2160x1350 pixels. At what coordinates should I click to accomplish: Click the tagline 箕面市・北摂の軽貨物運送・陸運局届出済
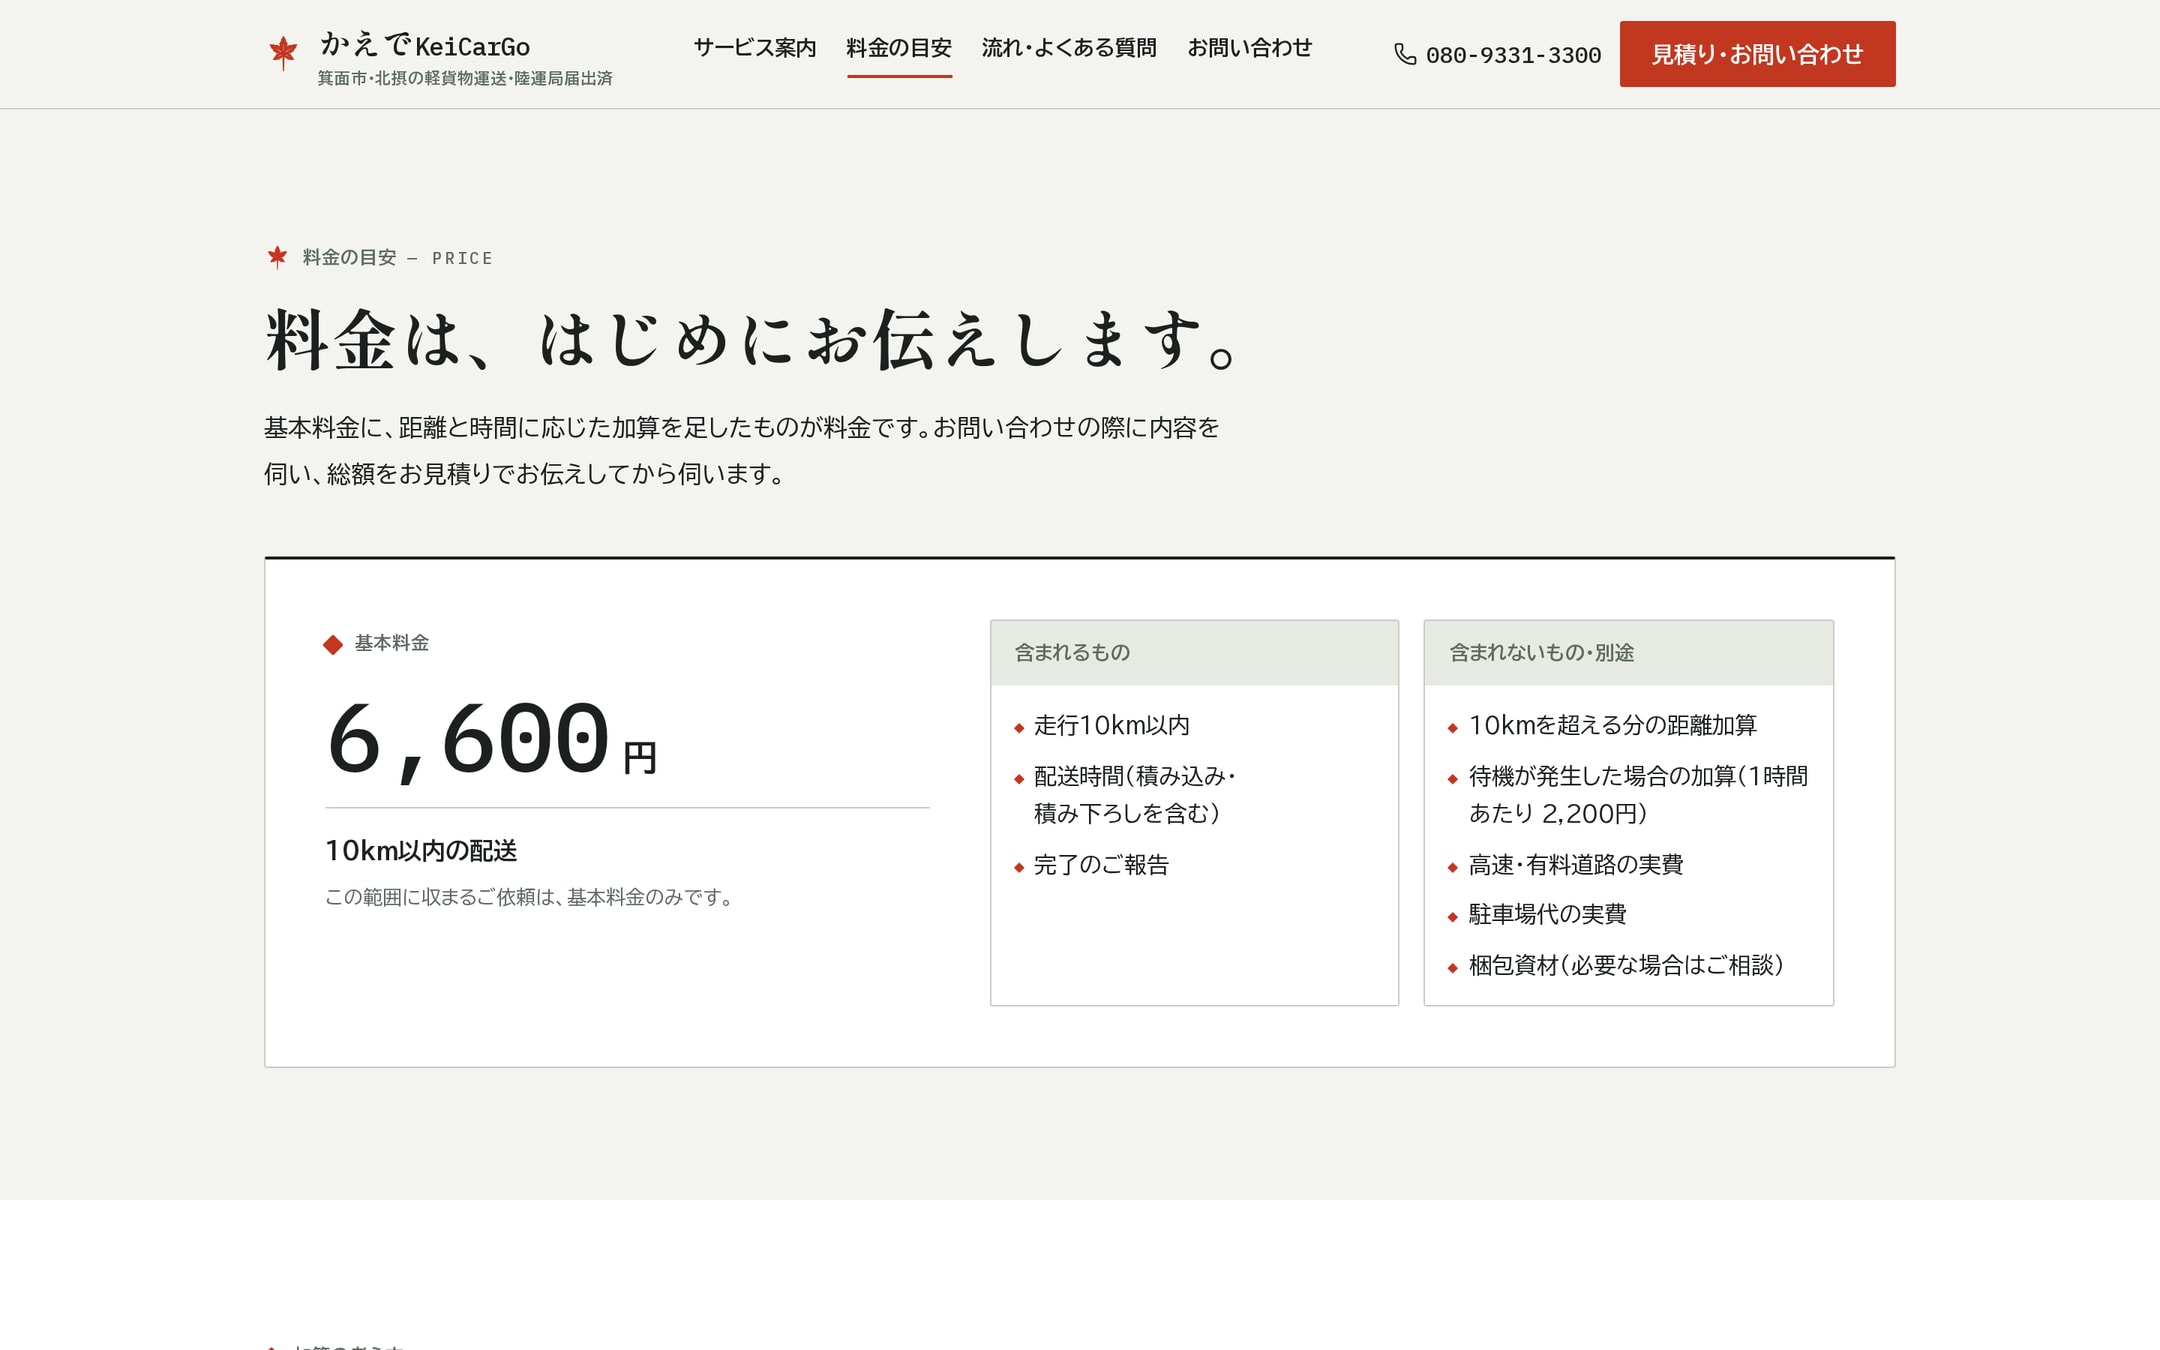(x=465, y=78)
